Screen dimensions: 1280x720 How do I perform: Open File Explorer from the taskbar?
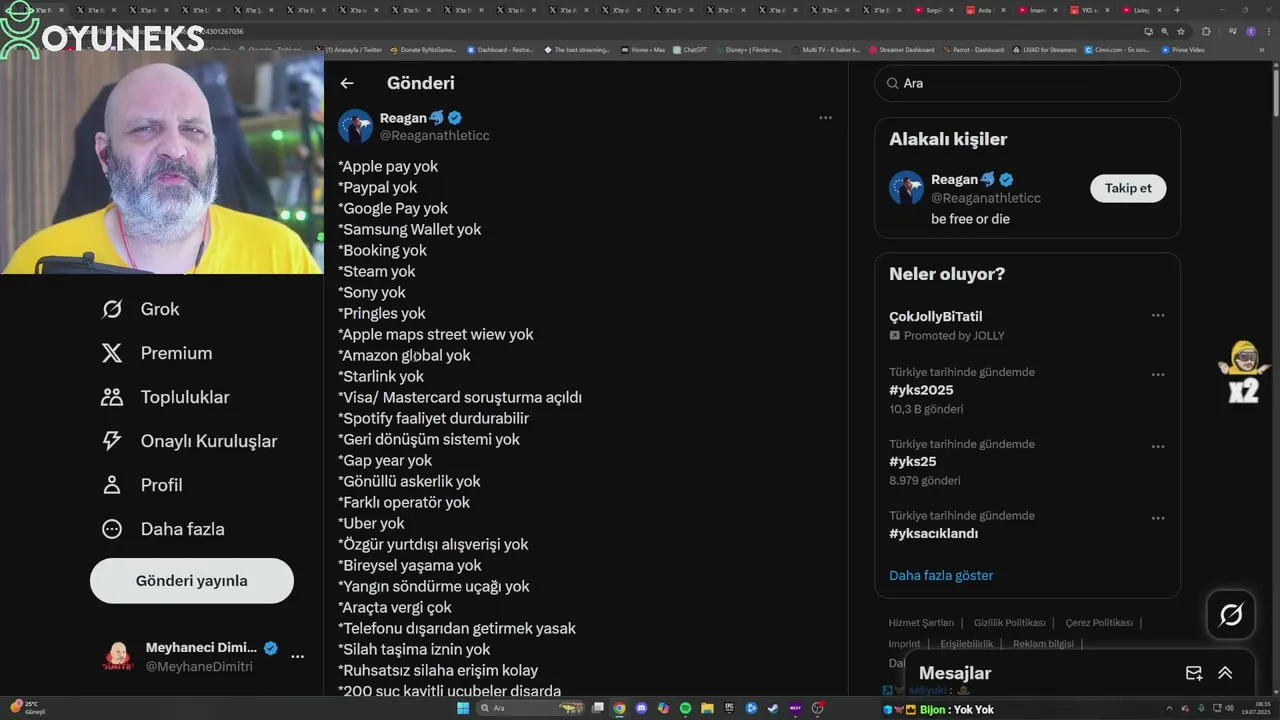pyautogui.click(x=707, y=708)
